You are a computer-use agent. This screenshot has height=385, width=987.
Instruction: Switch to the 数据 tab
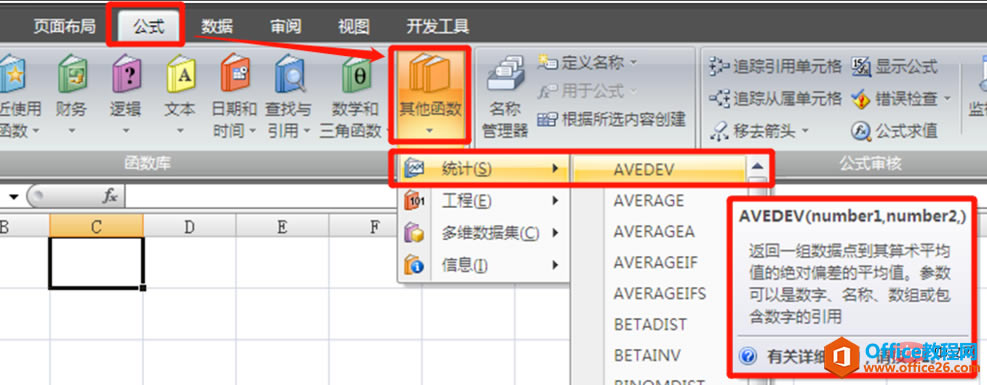coord(217,26)
